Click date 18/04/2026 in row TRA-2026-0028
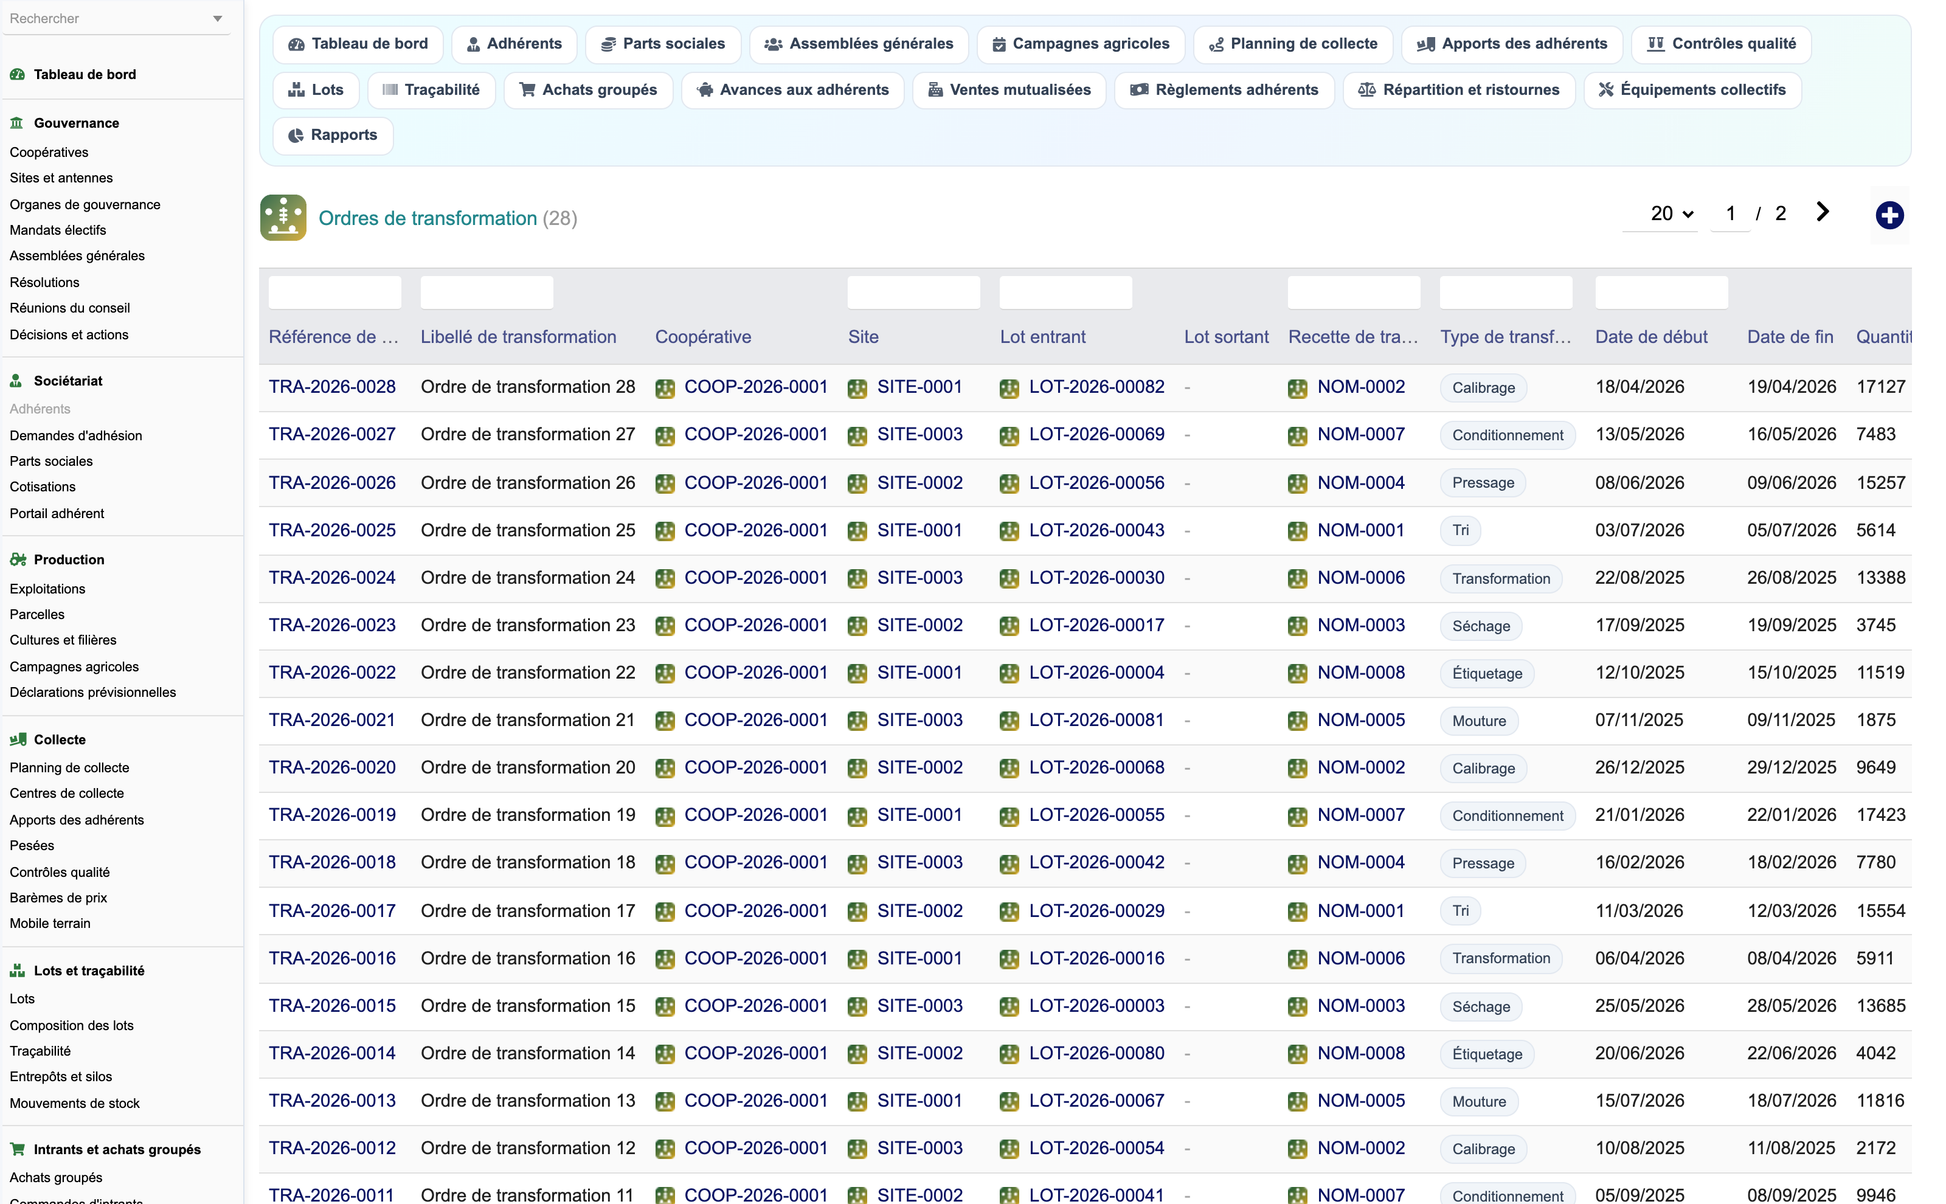 pos(1640,387)
